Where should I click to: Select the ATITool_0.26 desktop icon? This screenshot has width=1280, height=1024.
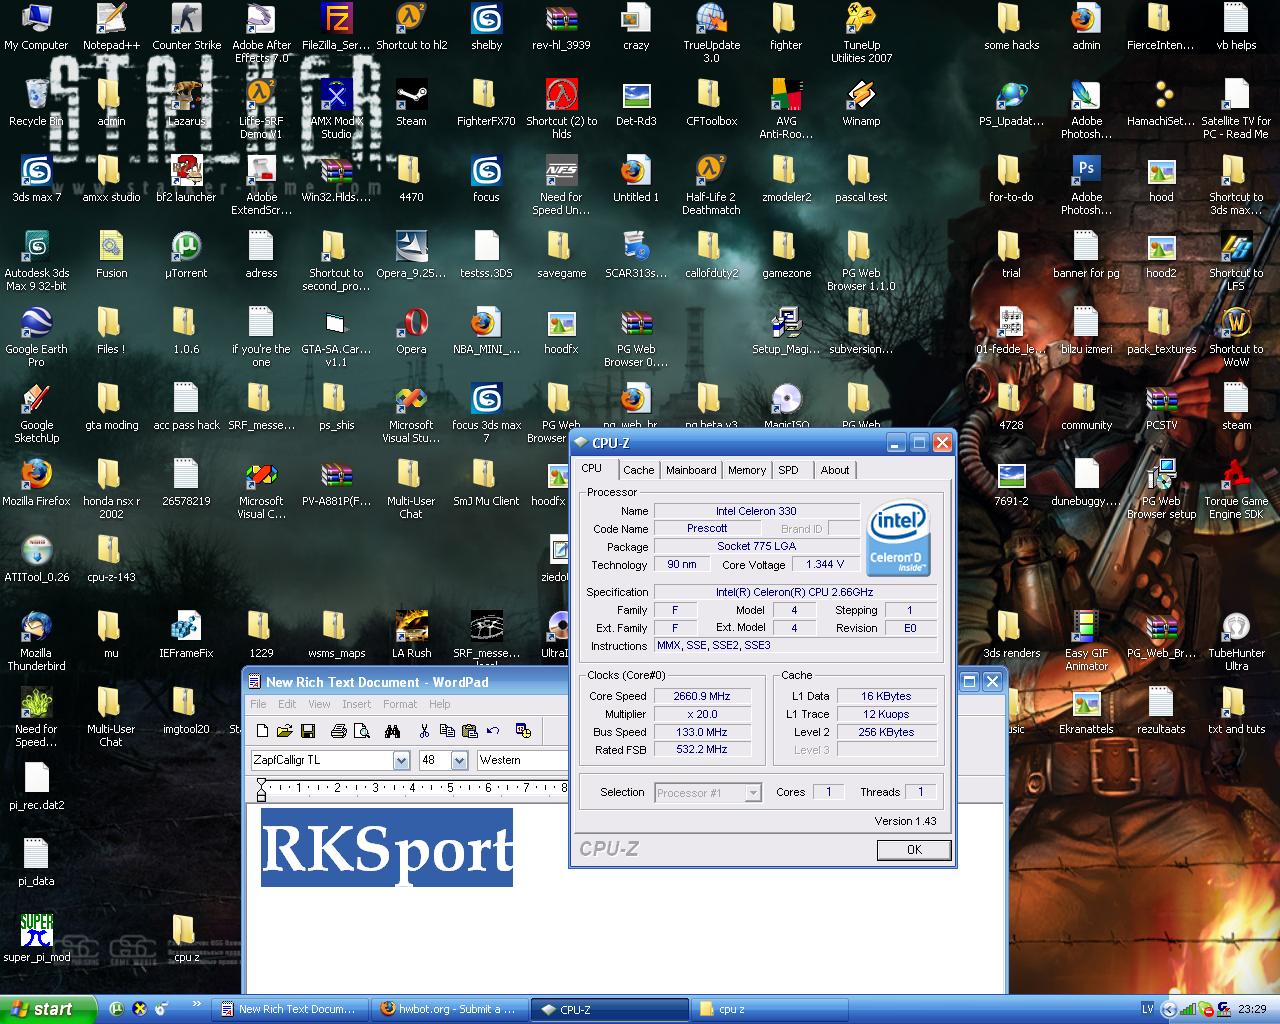36,559
